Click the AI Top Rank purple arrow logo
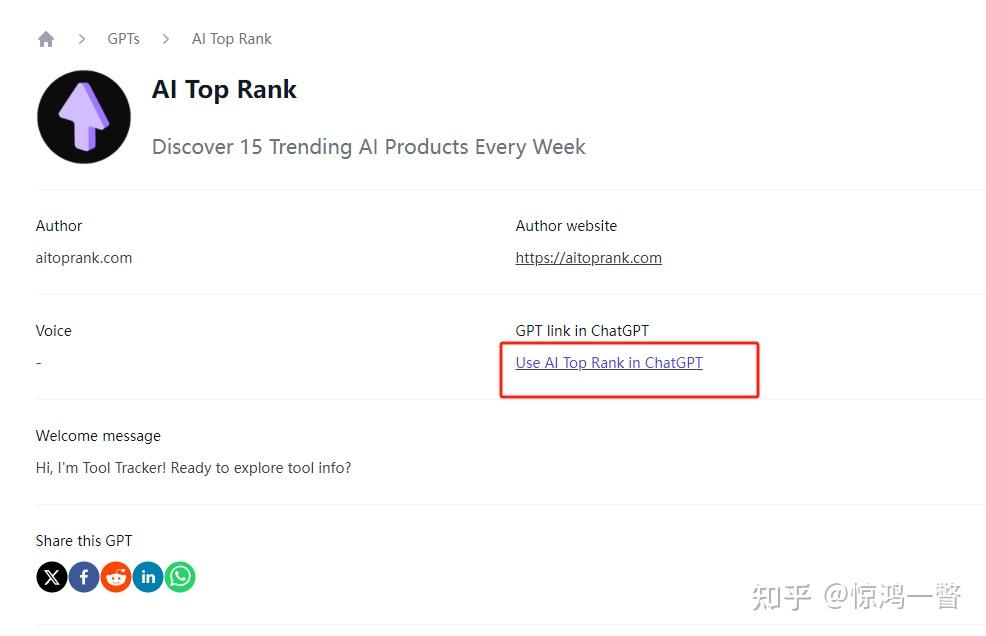986x636 pixels. (84, 116)
